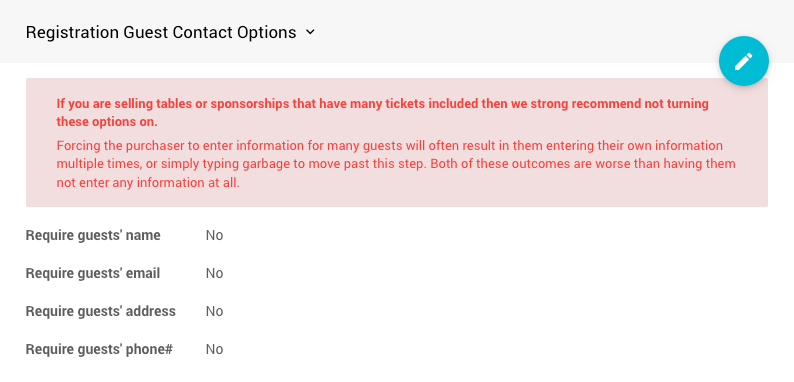
Task: Click the words 'these options on.'
Action: pyautogui.click(x=107, y=122)
